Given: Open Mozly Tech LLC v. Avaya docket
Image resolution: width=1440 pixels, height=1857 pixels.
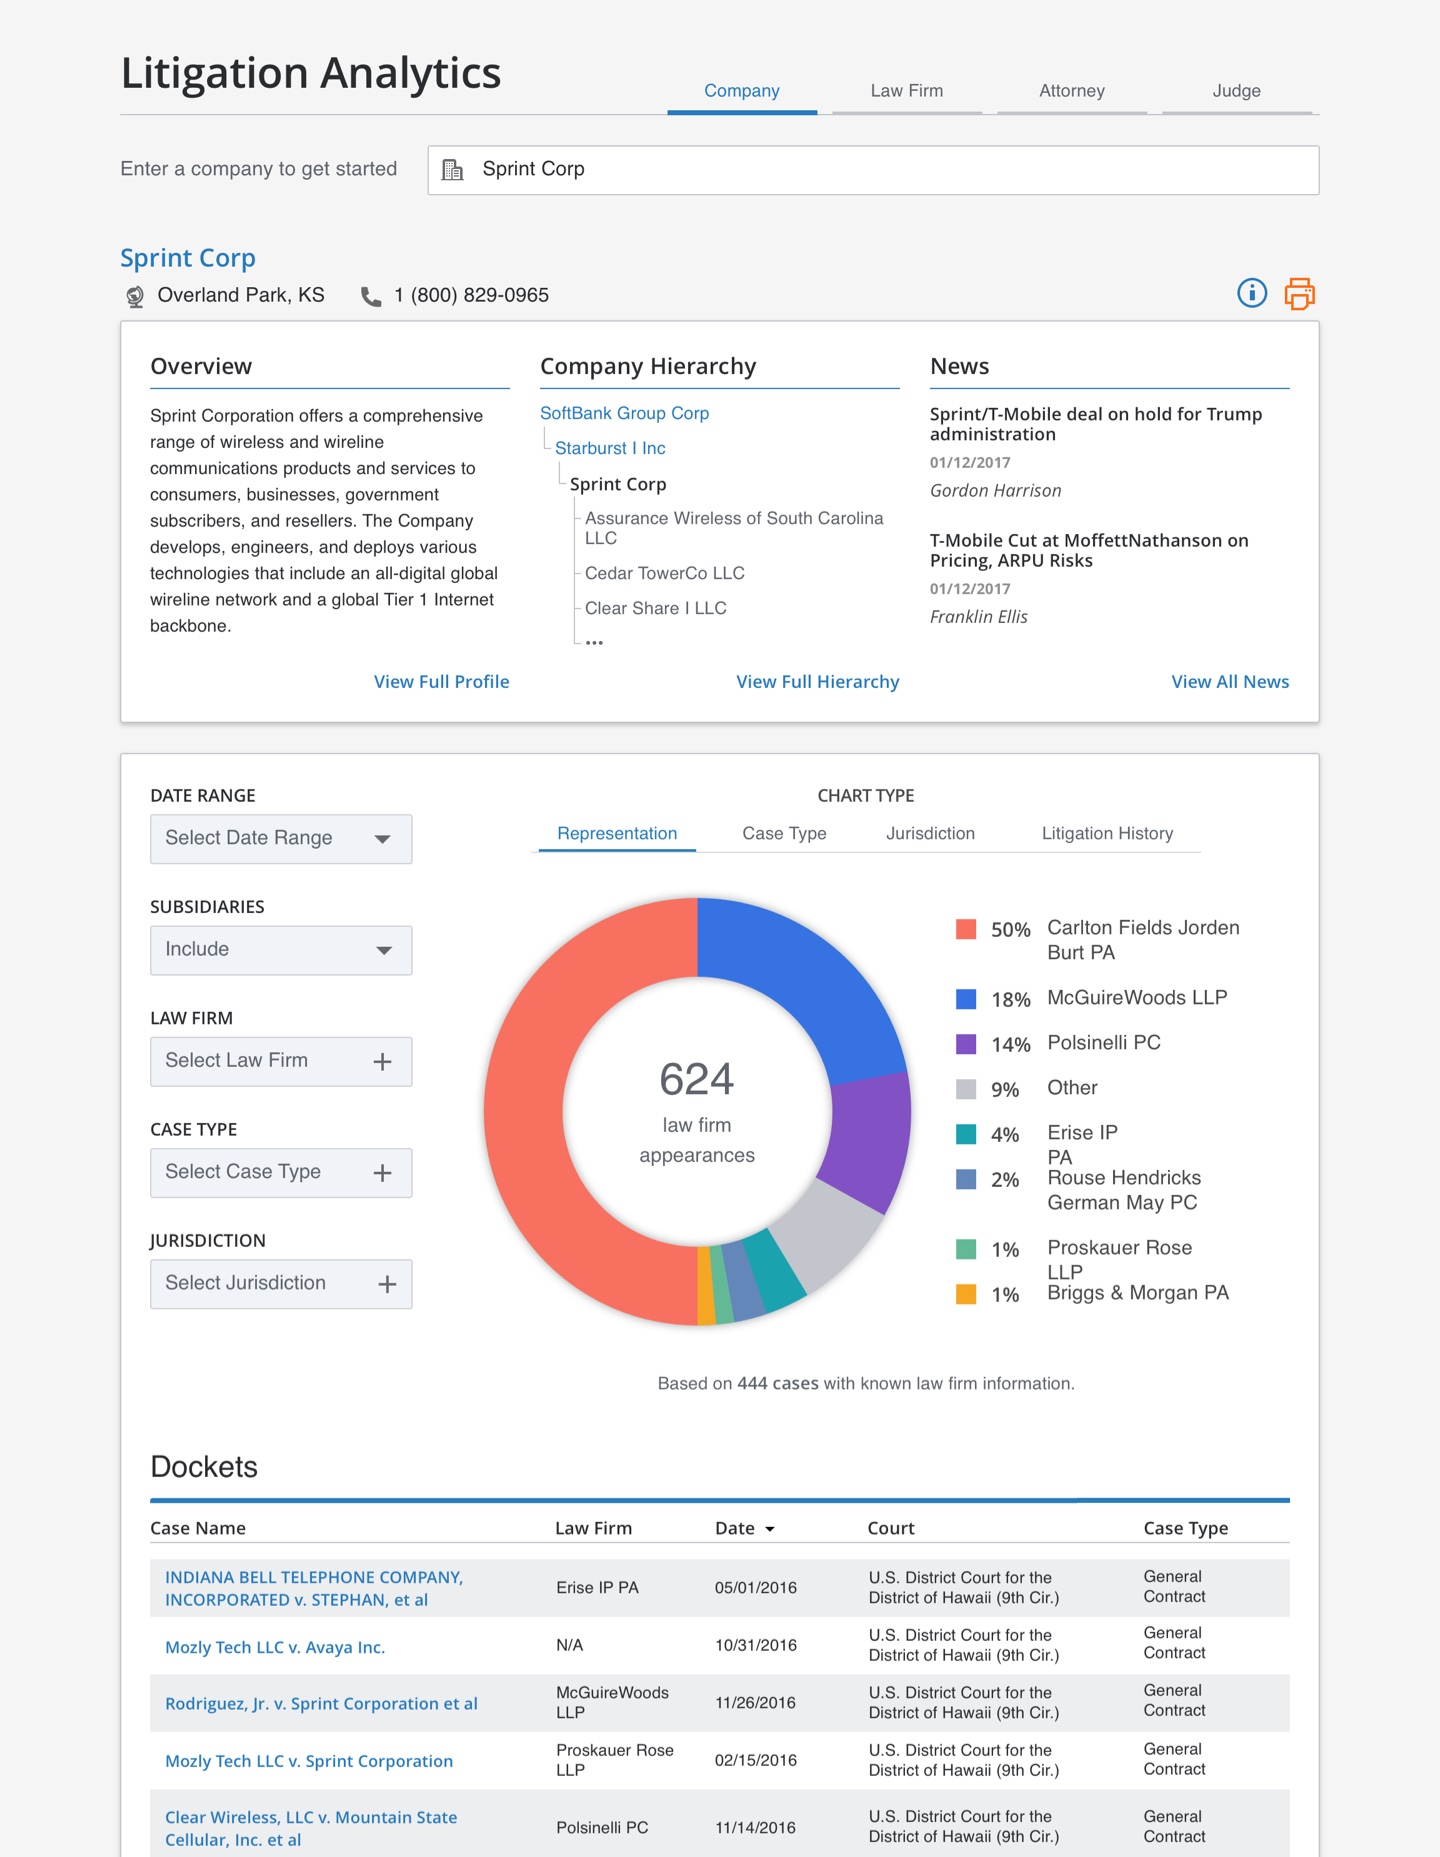Looking at the screenshot, I should point(275,1647).
